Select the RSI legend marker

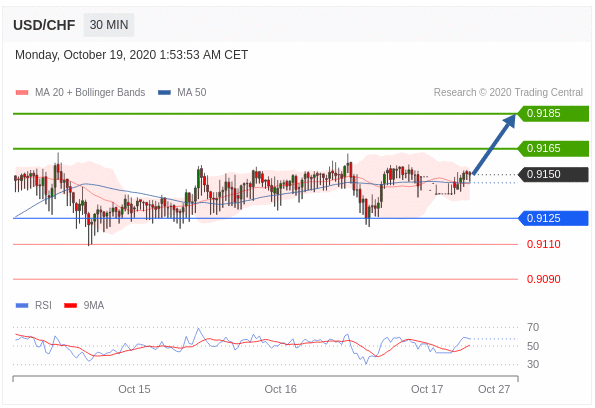[x=22, y=305]
